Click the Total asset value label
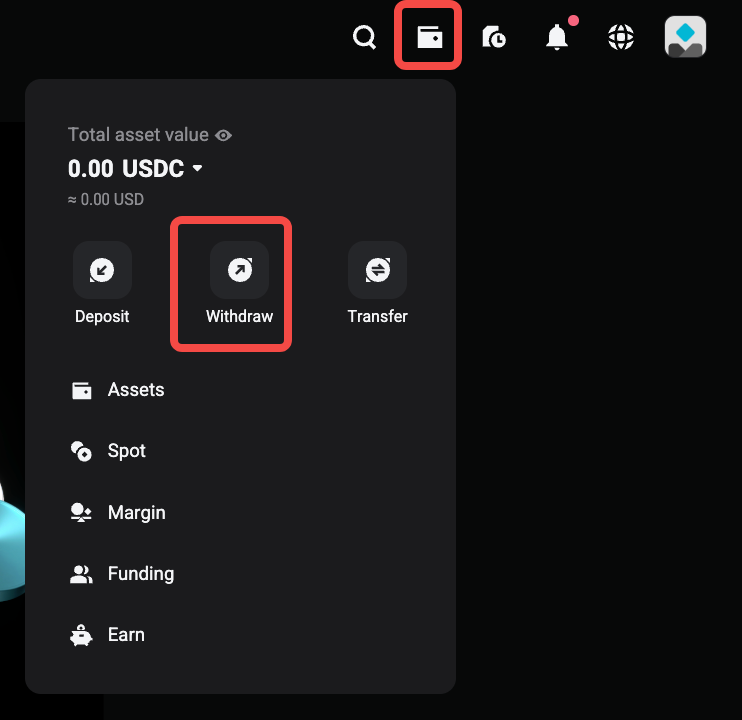Screen dimensions: 742x720 (x=138, y=135)
